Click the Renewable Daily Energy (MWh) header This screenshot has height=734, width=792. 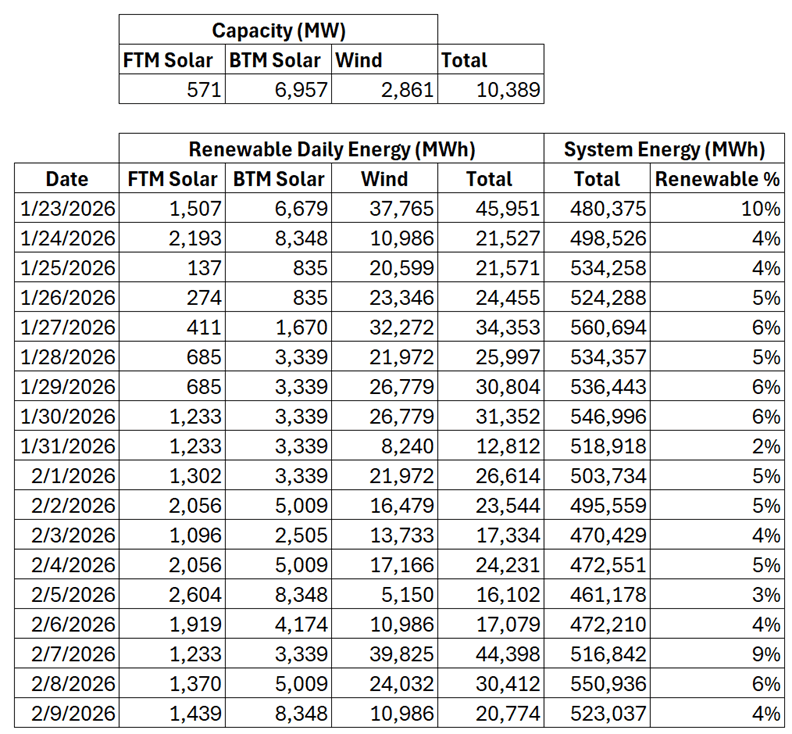pos(331,149)
